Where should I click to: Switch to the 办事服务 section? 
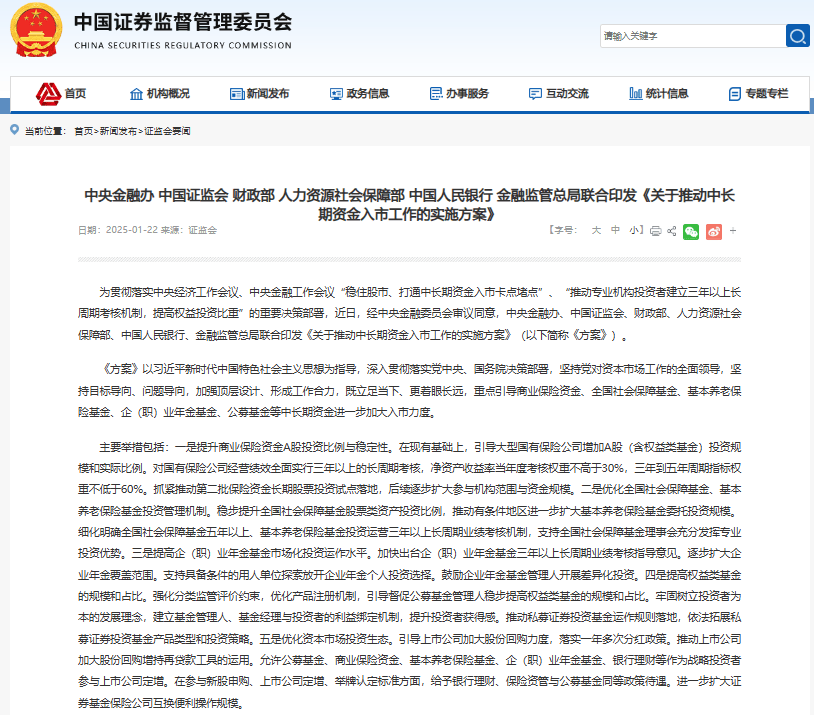tap(462, 93)
